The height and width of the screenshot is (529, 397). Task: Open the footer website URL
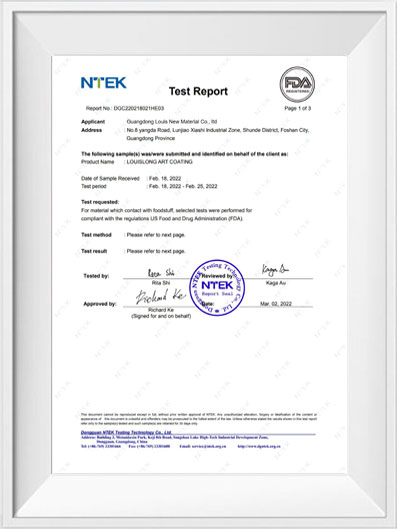click(259, 446)
